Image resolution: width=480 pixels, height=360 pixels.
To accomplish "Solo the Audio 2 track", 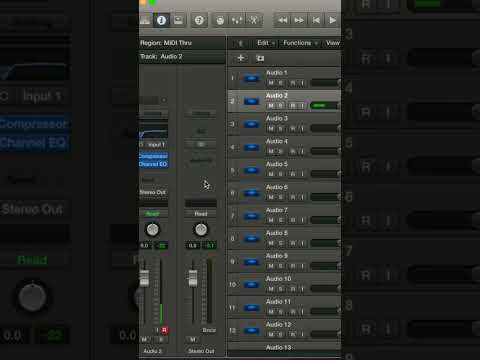I will tap(281, 106).
